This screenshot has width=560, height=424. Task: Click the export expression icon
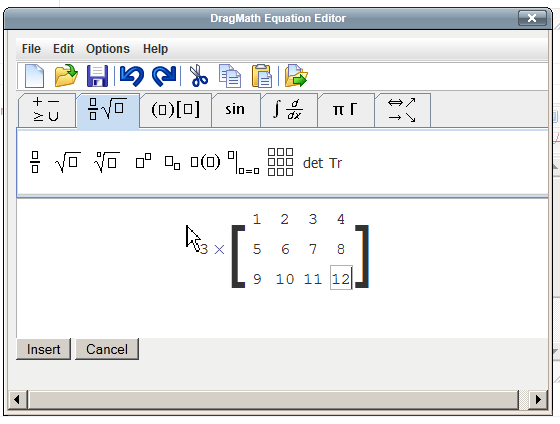296,76
